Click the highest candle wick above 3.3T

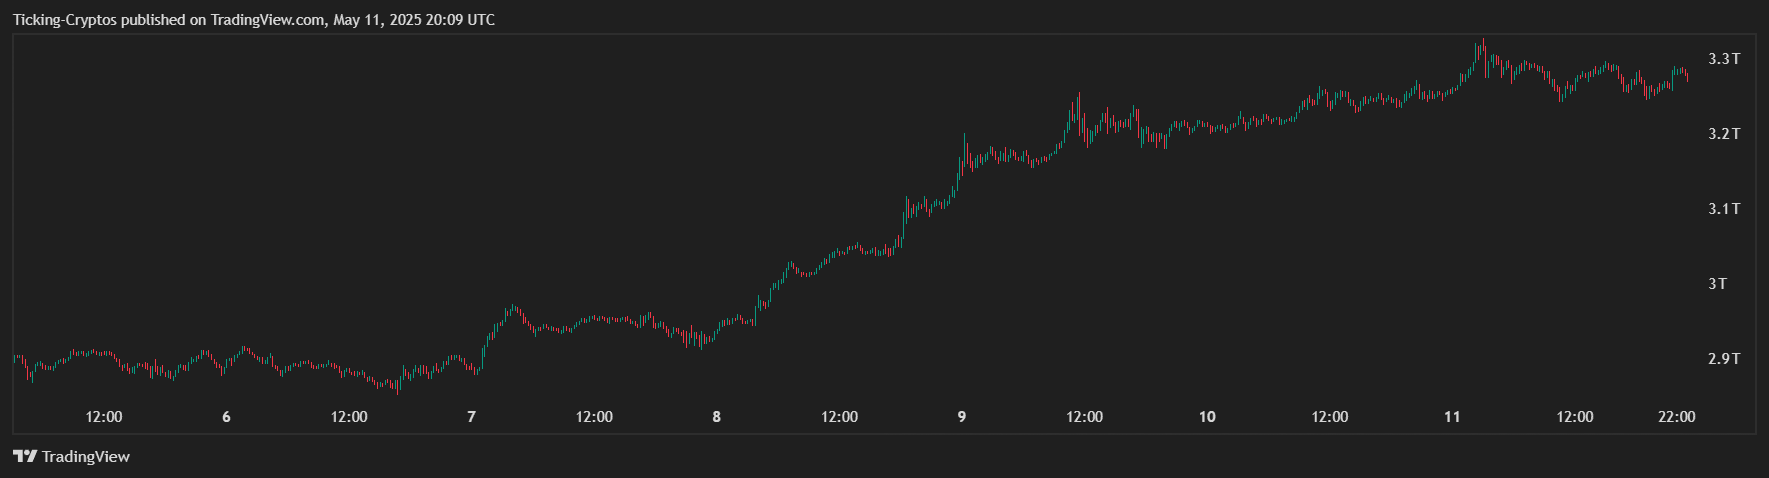(x=1483, y=42)
